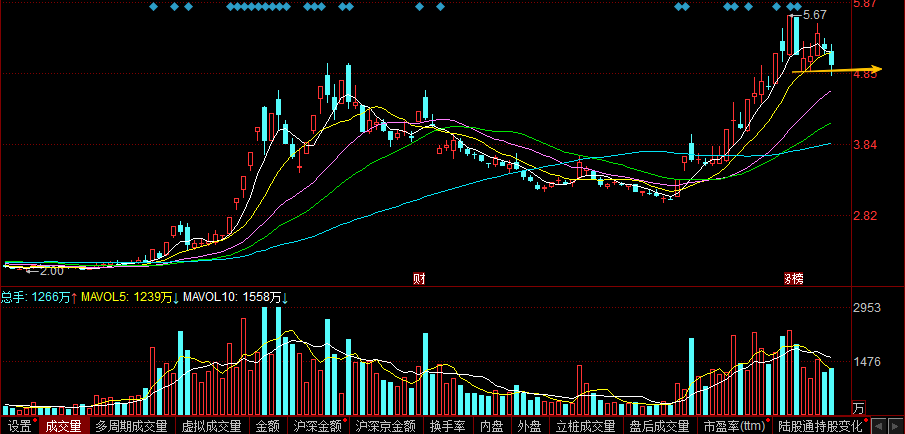The width and height of the screenshot is (905, 434).
Task: Click the 万 volume unit box
Action: click(x=859, y=409)
